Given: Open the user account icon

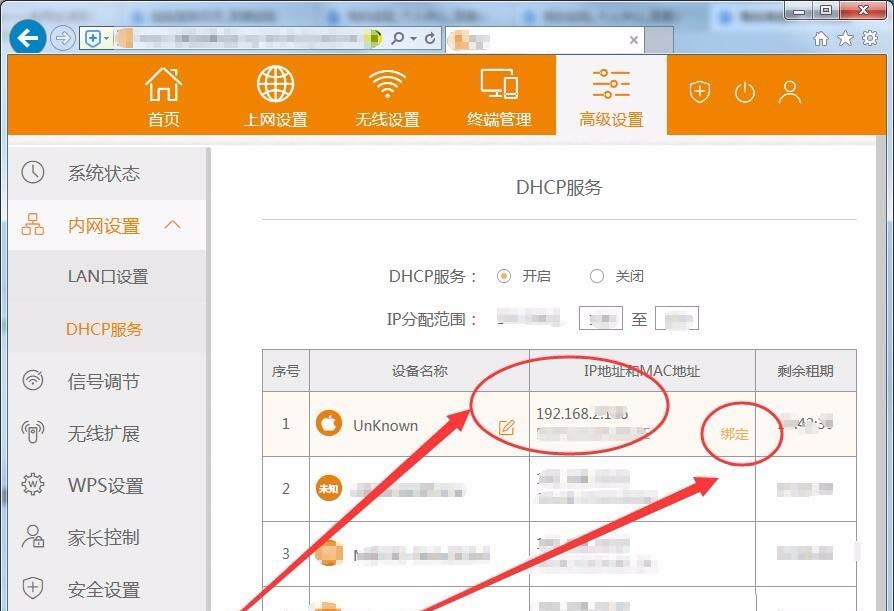Looking at the screenshot, I should (x=790, y=92).
